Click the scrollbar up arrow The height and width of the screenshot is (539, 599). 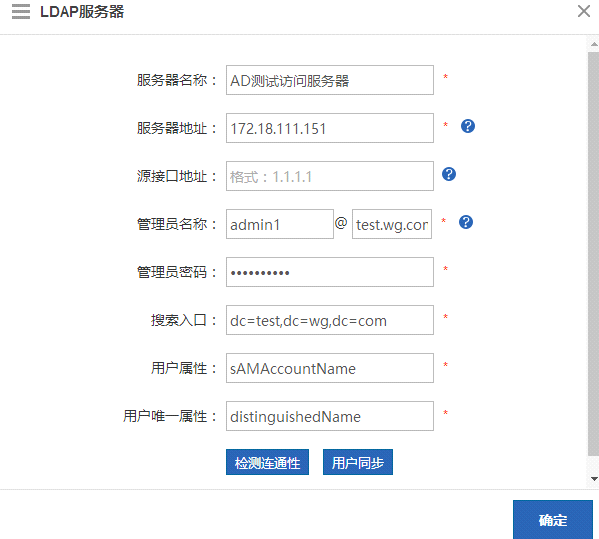tap(594, 44)
